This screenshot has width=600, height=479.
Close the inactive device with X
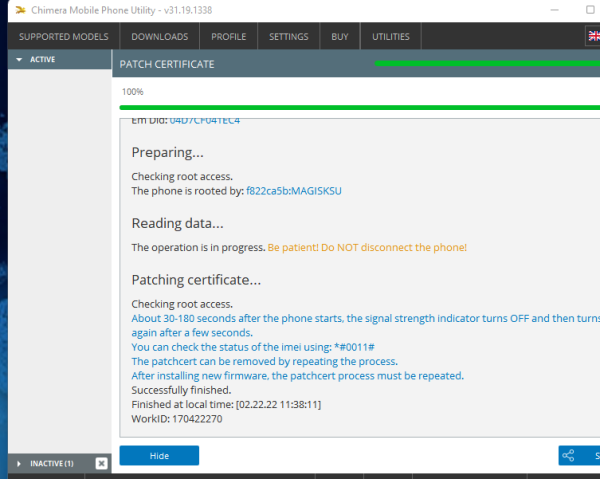tap(101, 464)
